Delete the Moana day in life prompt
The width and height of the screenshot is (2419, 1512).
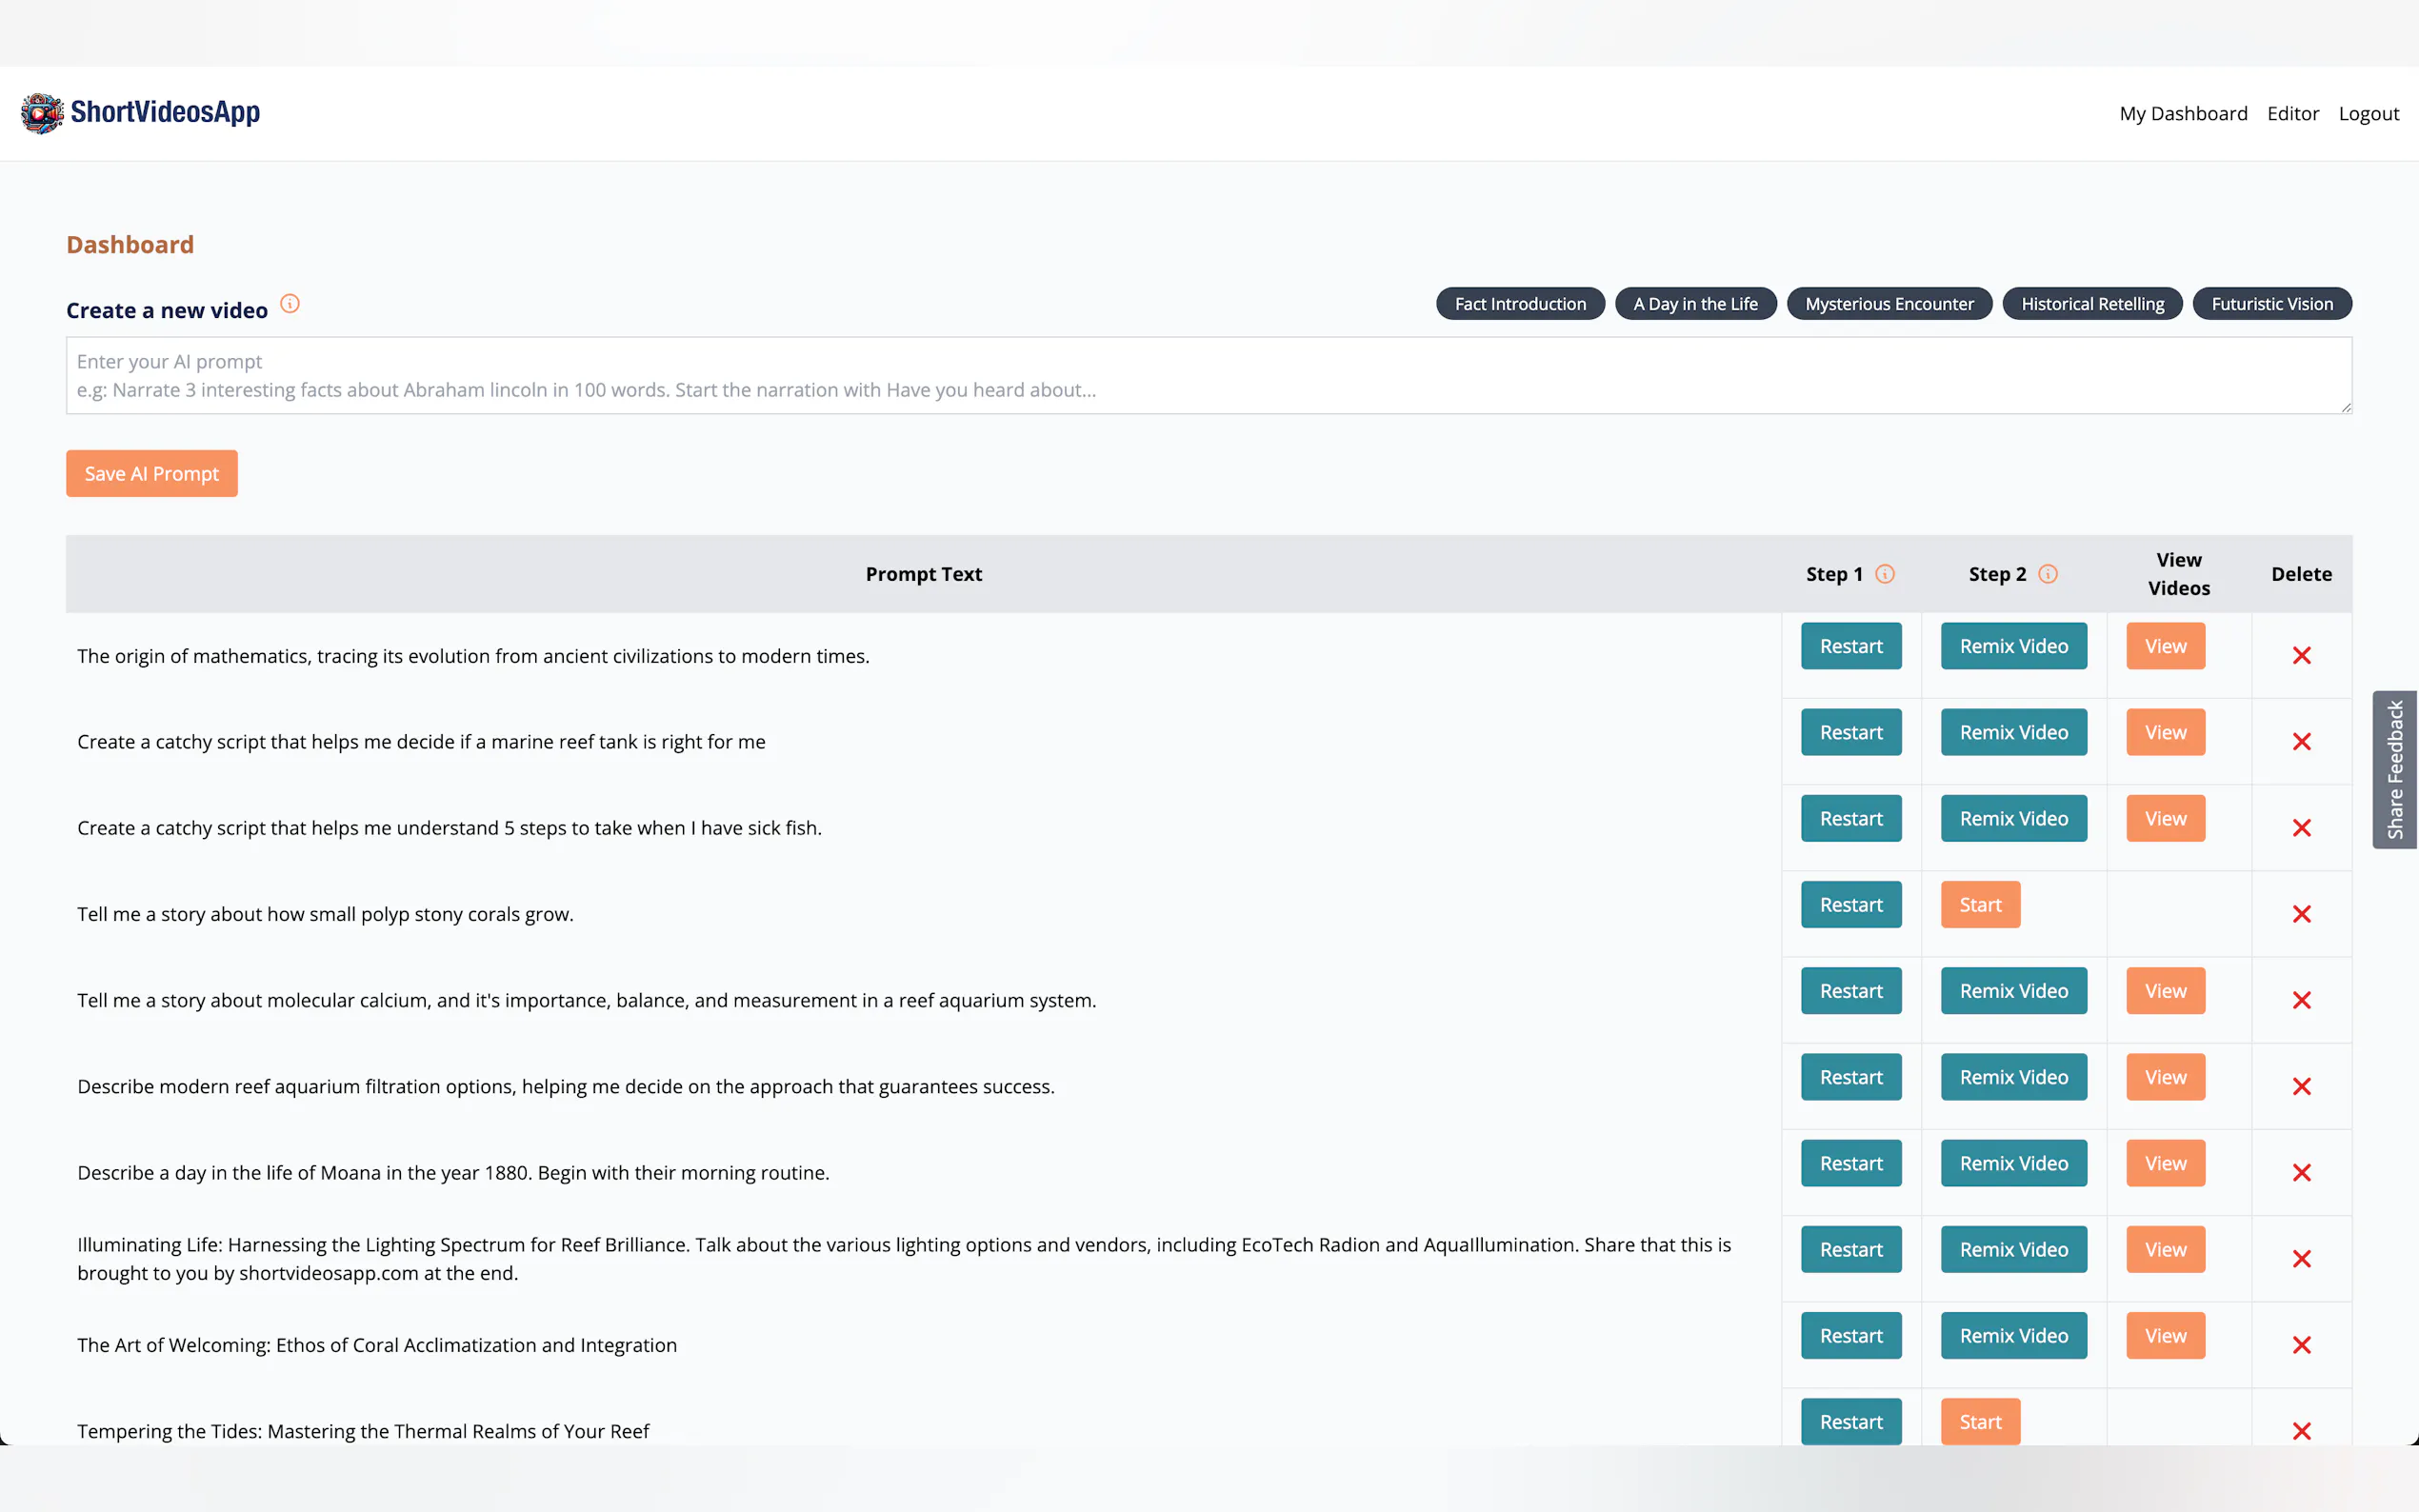point(2301,1173)
